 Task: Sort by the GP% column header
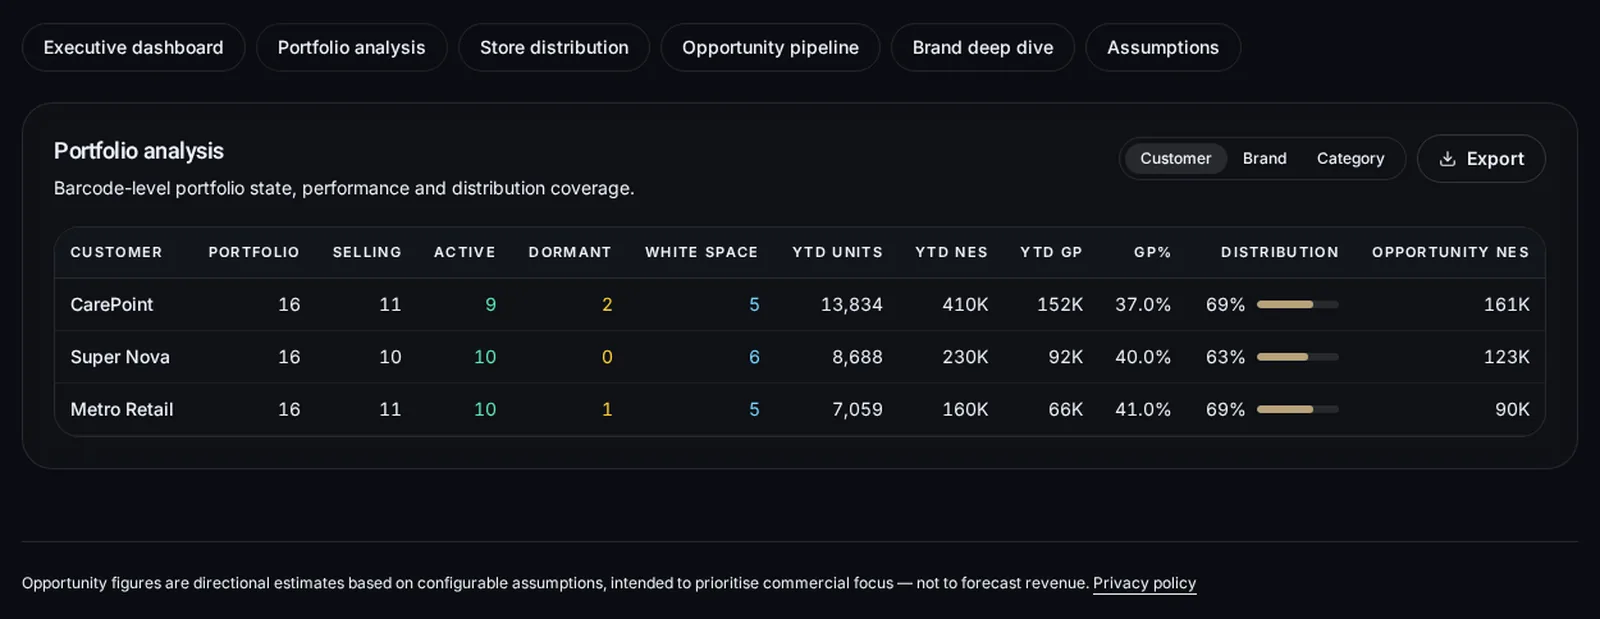[x=1152, y=252]
